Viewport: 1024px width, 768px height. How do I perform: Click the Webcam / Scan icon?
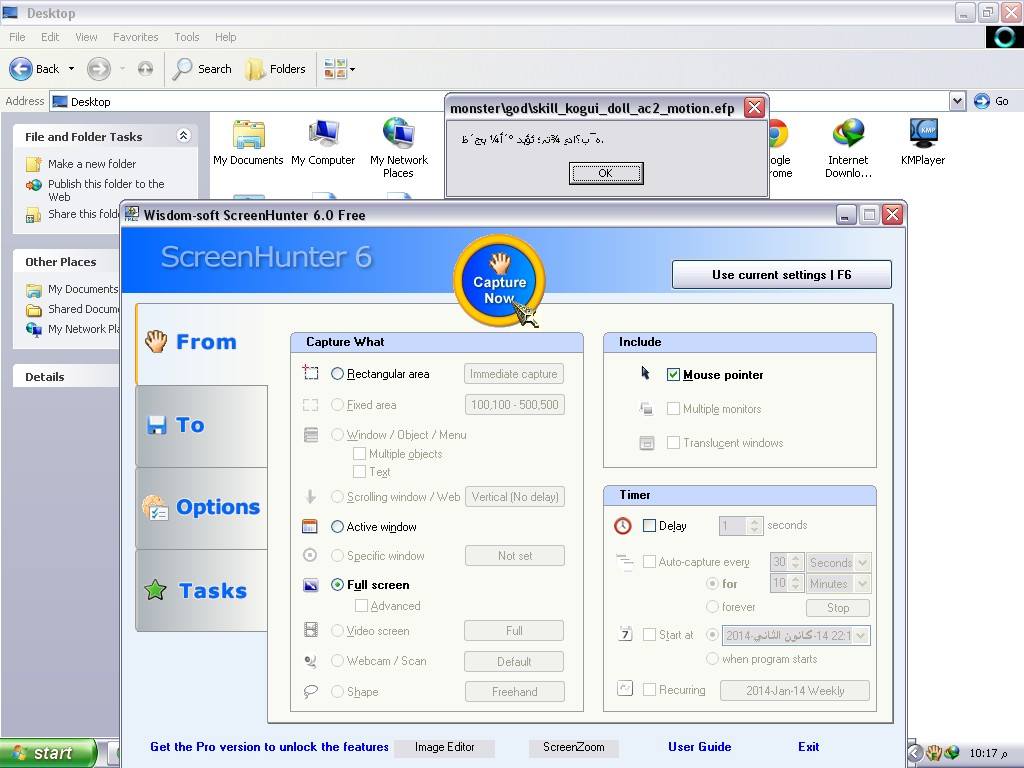[311, 662]
